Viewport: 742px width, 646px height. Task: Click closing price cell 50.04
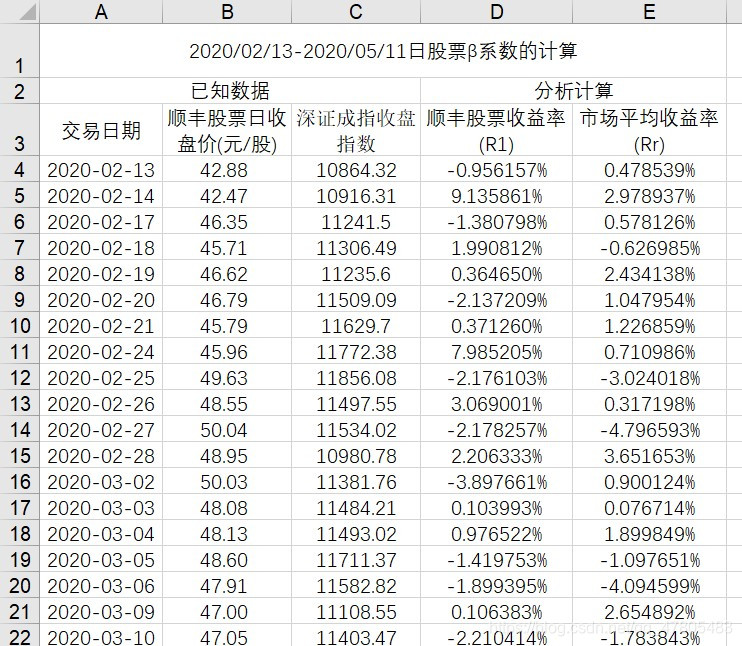(x=227, y=429)
